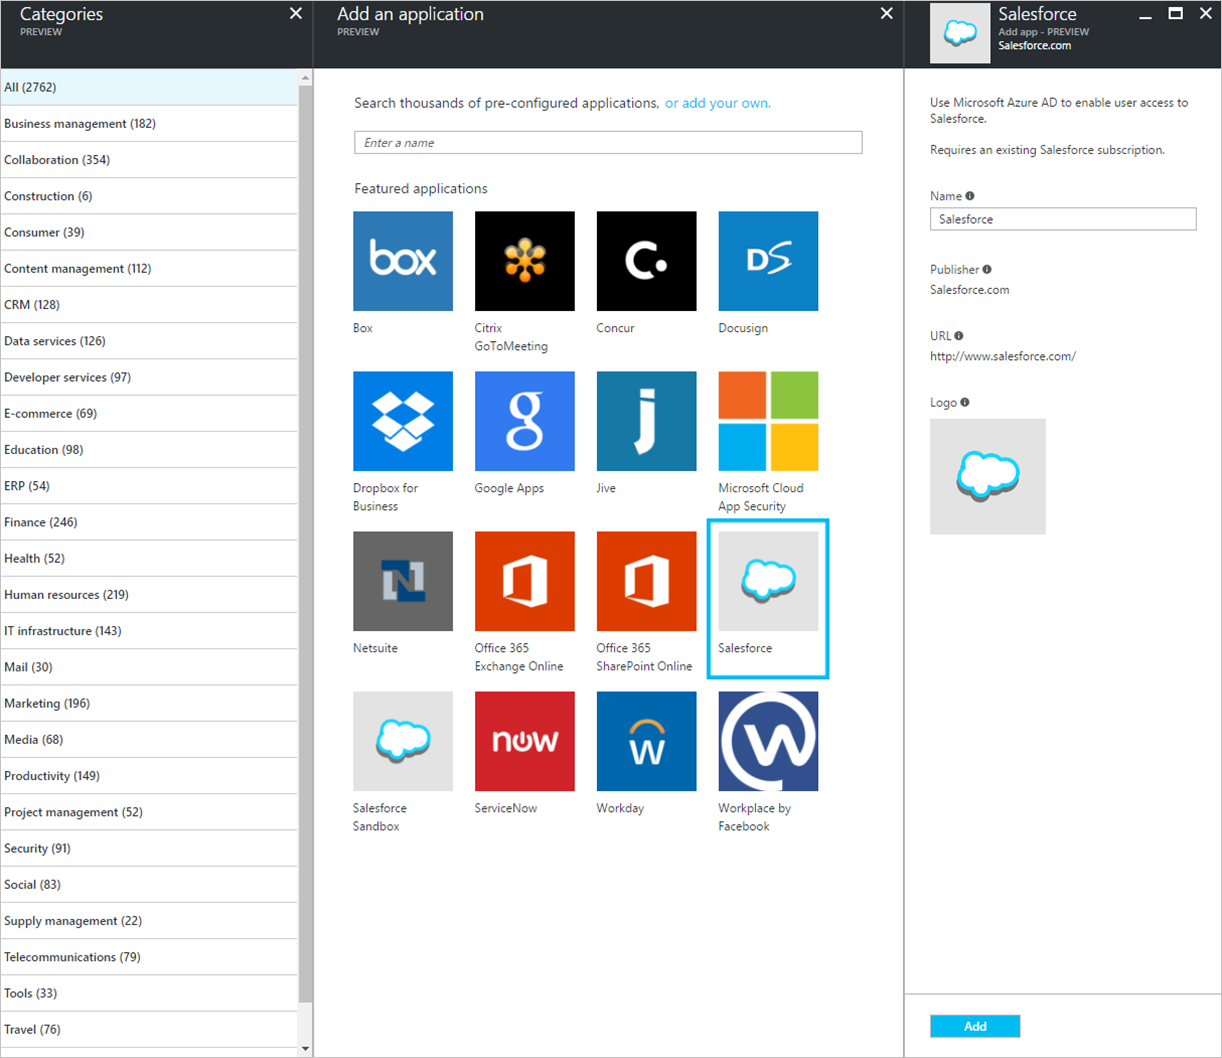Select the Social (83) category
The height and width of the screenshot is (1058, 1222).
click(x=149, y=884)
